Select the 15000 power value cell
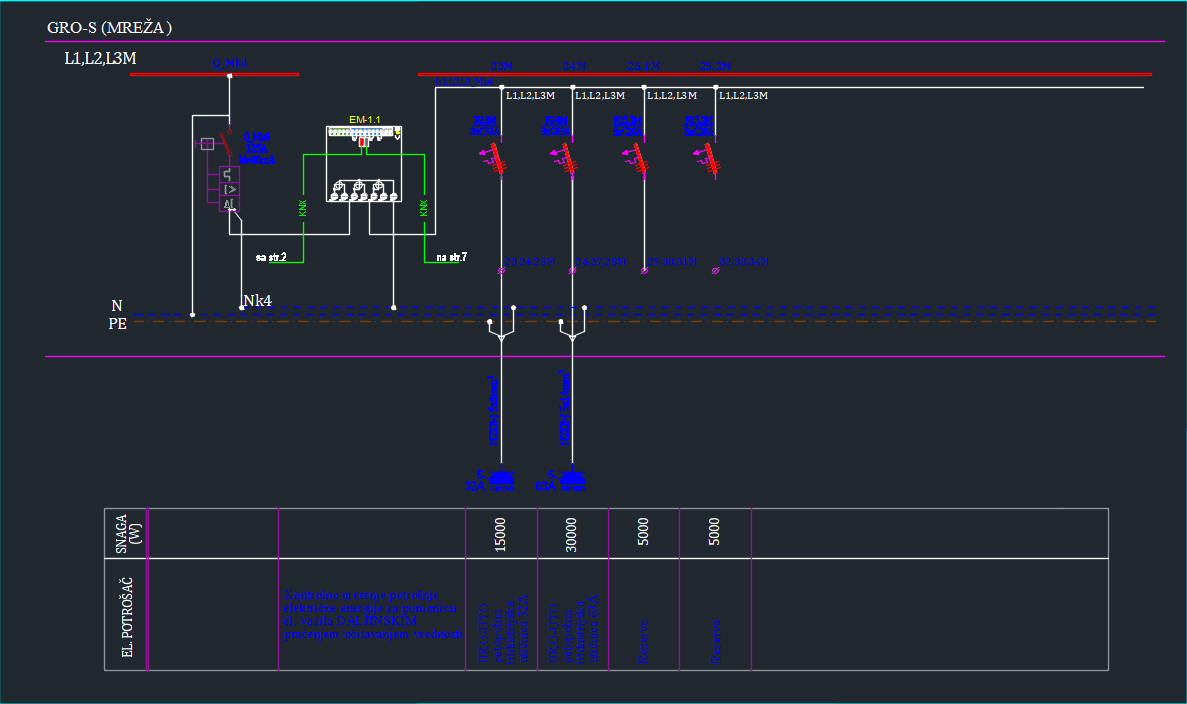This screenshot has height=704, width=1187. [x=501, y=534]
